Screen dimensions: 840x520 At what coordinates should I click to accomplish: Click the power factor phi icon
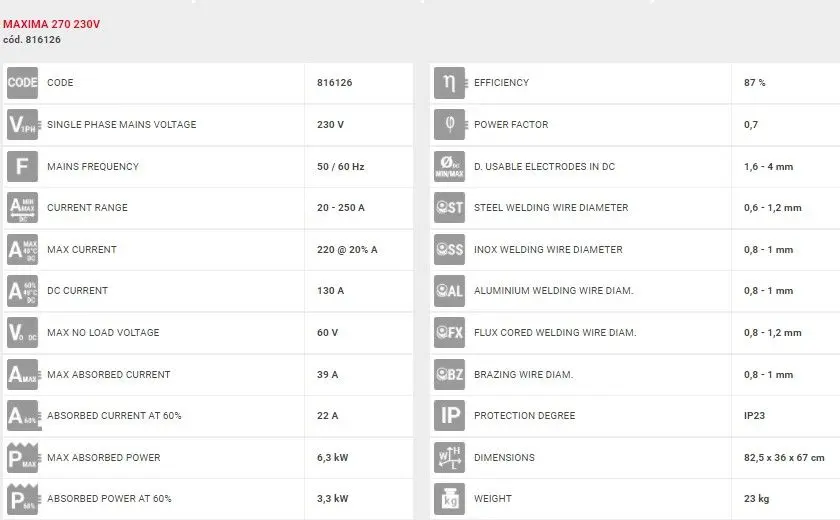449,125
